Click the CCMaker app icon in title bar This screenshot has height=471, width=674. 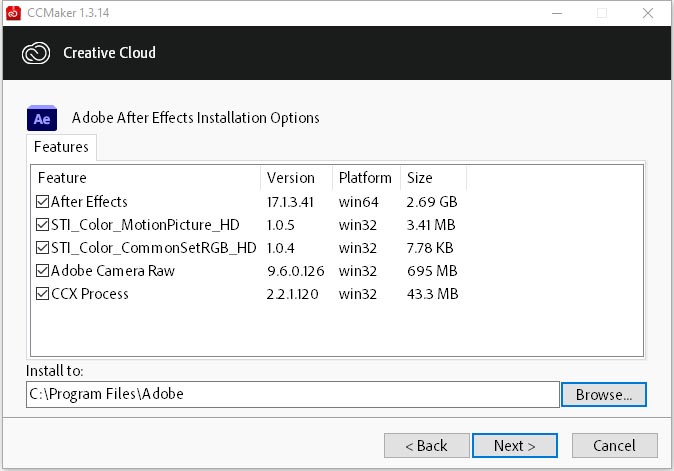click(x=13, y=13)
